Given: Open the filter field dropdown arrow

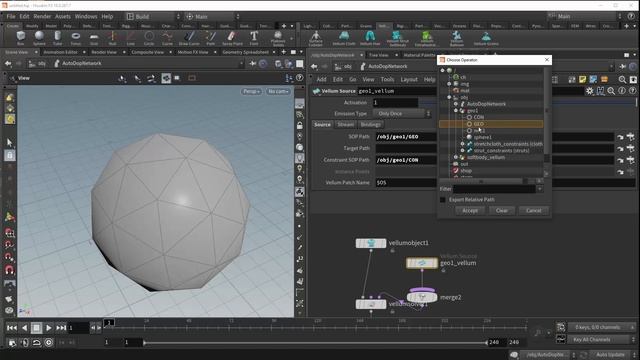Looking at the screenshot, I should pos(540,189).
